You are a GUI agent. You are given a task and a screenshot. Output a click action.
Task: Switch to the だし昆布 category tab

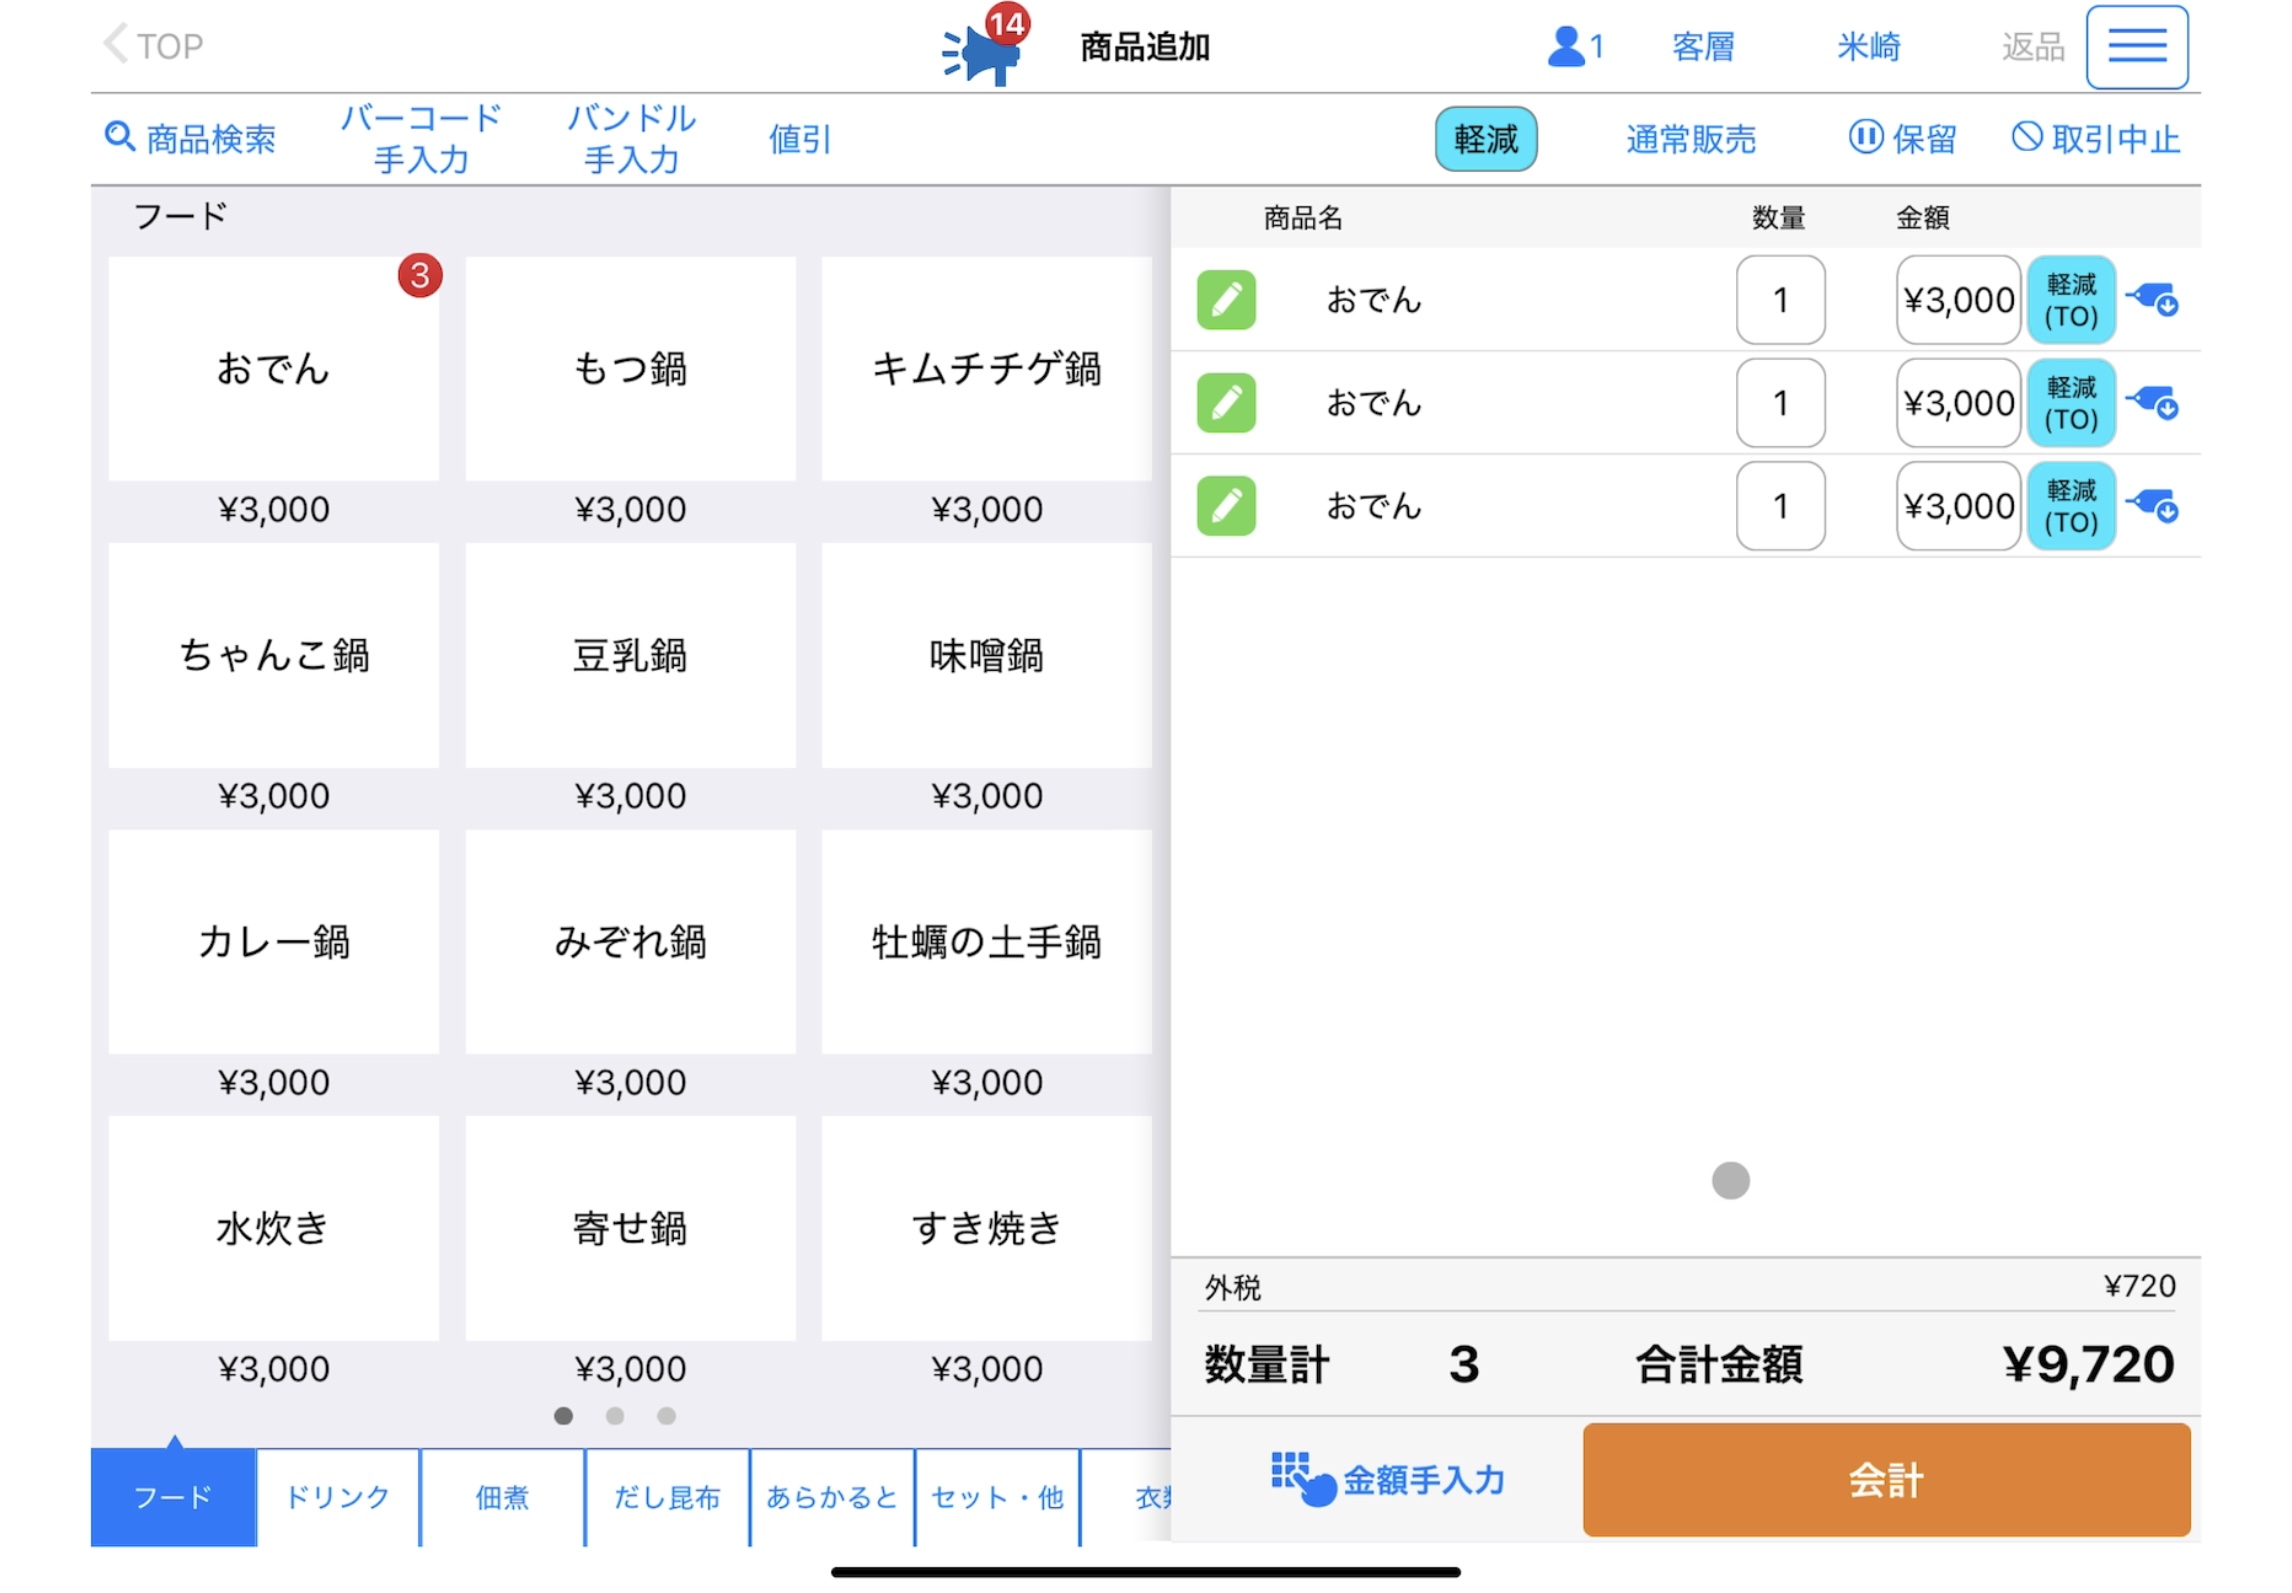click(x=666, y=1496)
